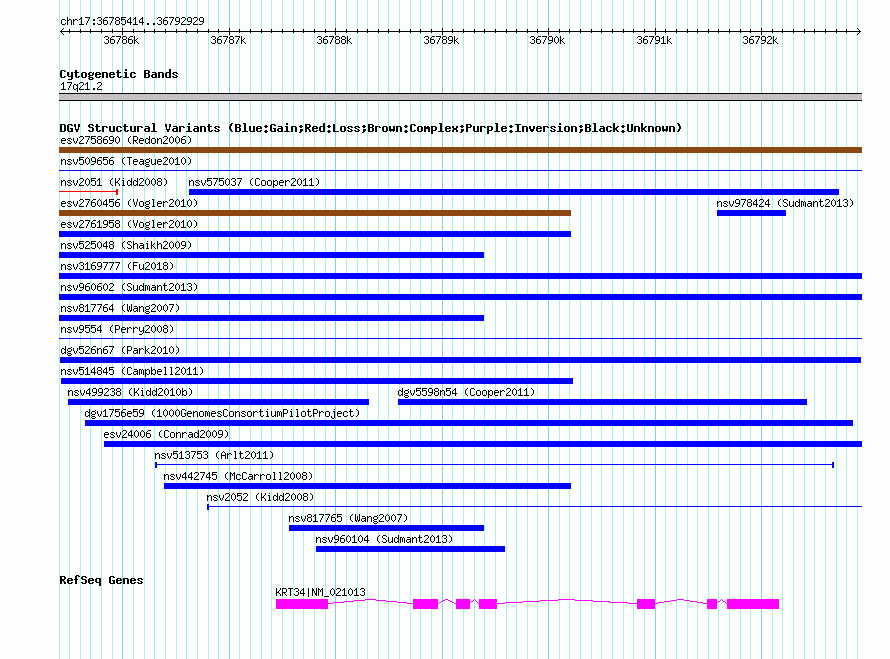
Task: Open the nsv499238 (Kidd2010b) variant label
Action: pos(130,392)
